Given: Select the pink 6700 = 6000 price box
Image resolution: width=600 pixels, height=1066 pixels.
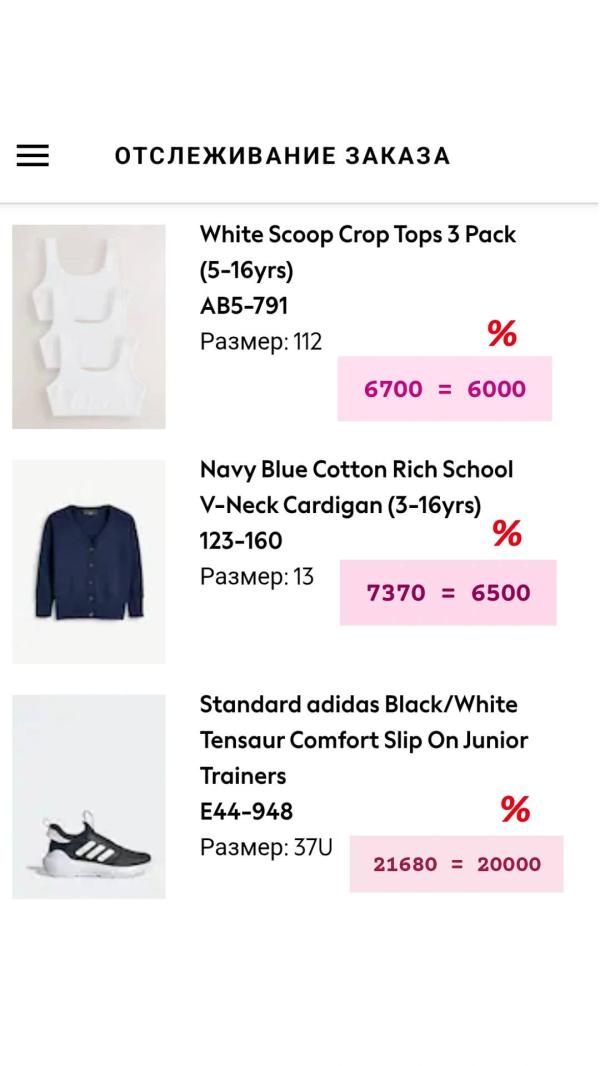Looking at the screenshot, I should tap(445, 389).
